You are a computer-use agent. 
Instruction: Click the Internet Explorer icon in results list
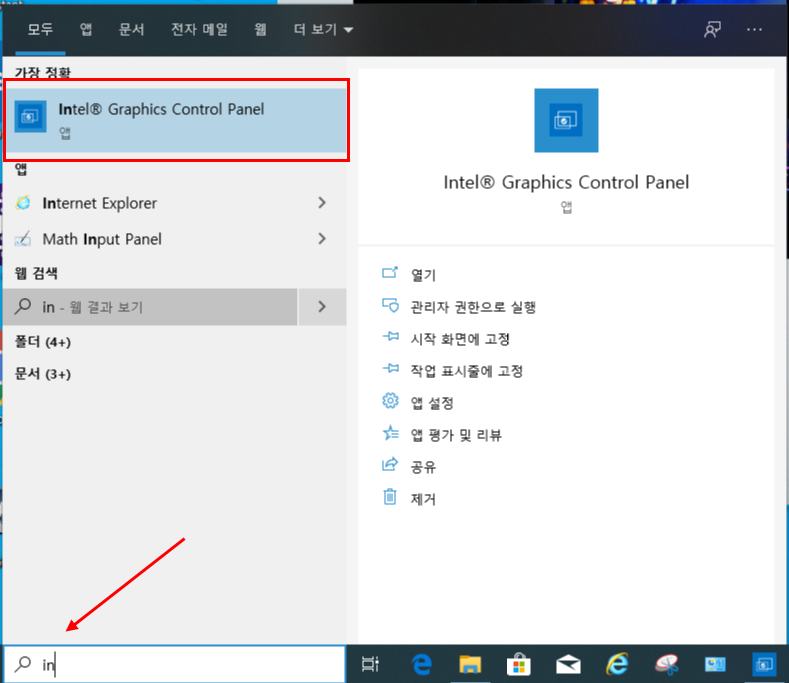[23, 203]
